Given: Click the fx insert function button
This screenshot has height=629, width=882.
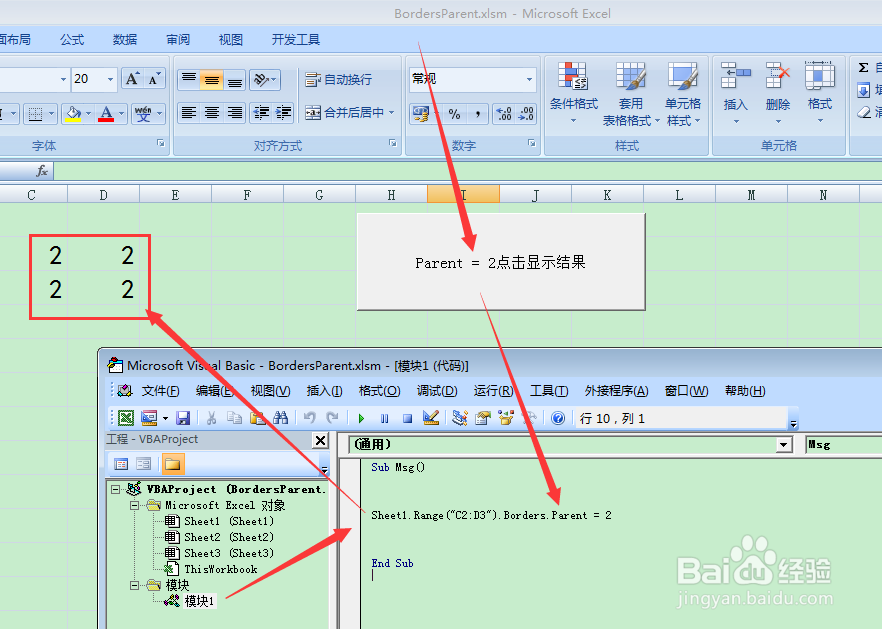Looking at the screenshot, I should (42, 171).
